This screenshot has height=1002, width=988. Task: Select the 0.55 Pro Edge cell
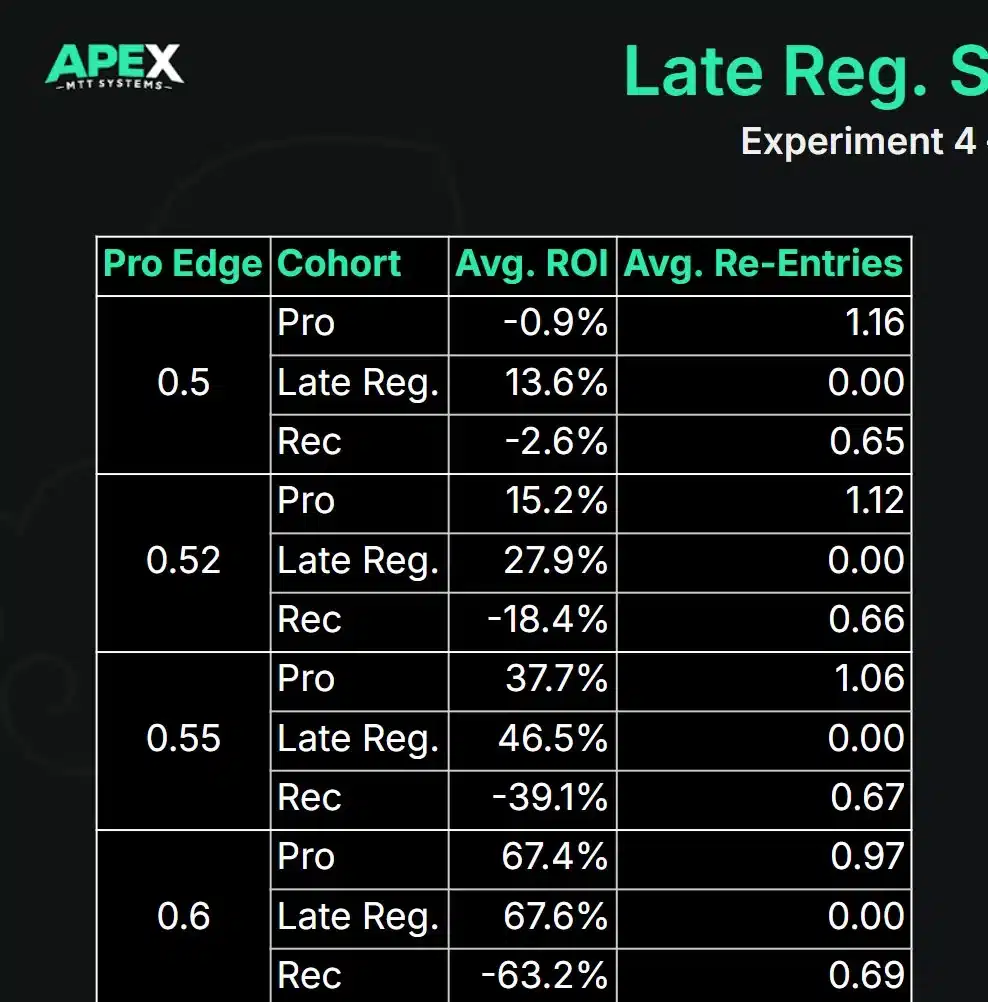pos(184,739)
